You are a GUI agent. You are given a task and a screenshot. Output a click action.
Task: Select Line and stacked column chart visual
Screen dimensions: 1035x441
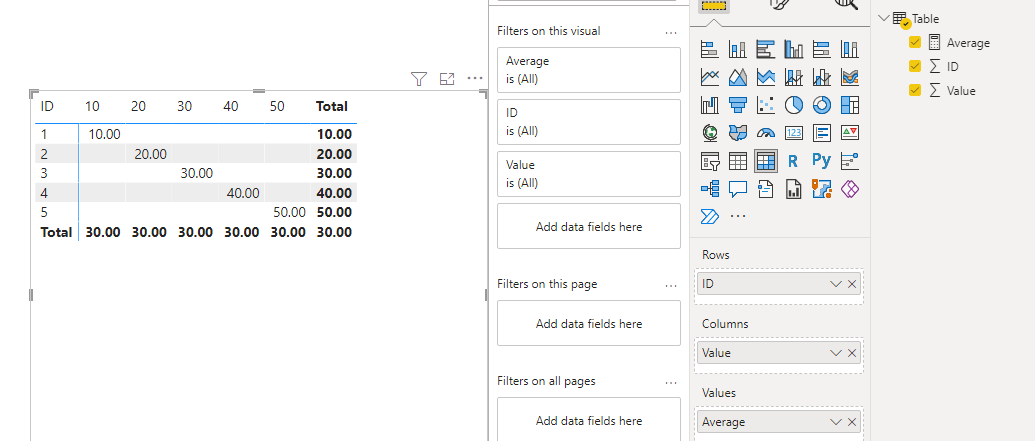(793, 77)
